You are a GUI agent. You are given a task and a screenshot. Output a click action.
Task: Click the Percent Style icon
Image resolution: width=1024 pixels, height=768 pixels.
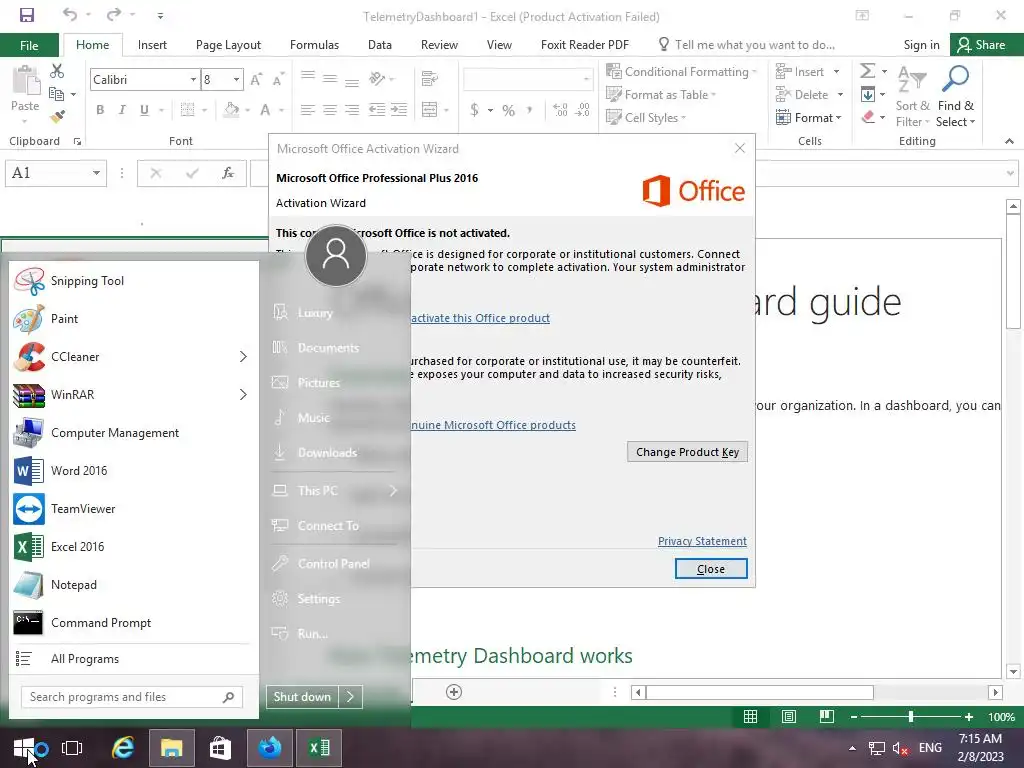[x=508, y=110]
